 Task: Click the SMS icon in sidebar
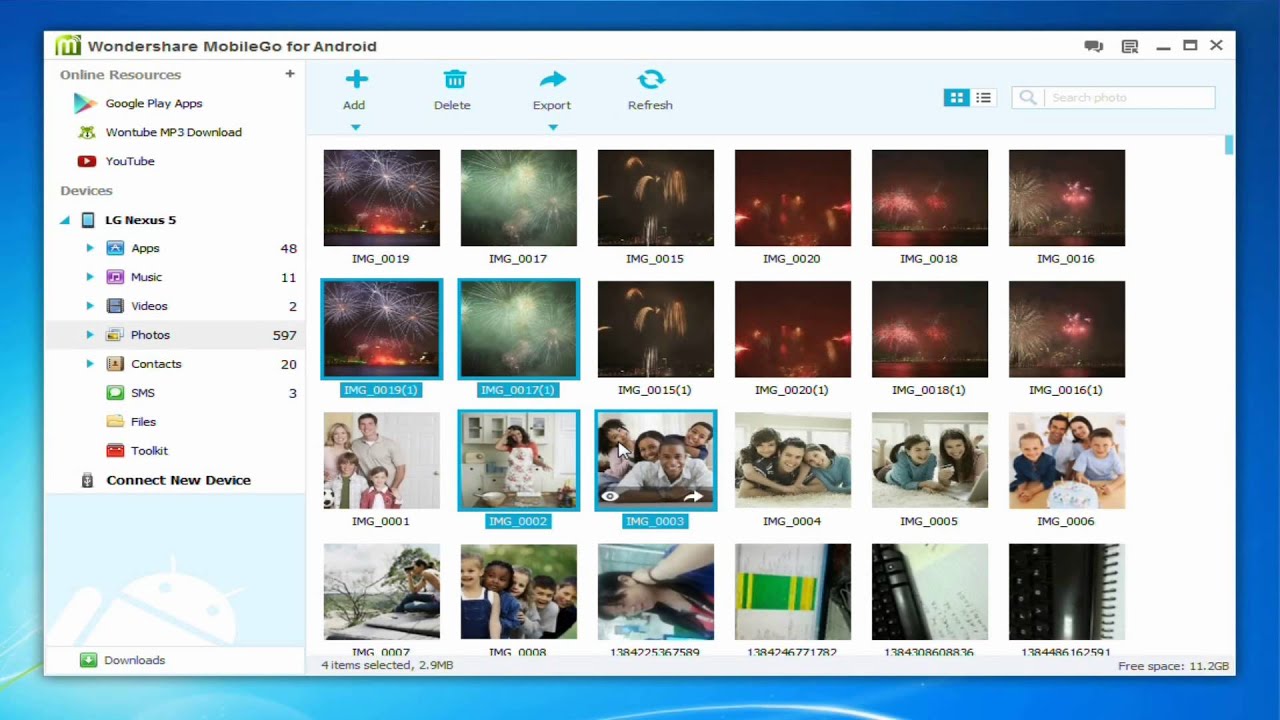[115, 393]
